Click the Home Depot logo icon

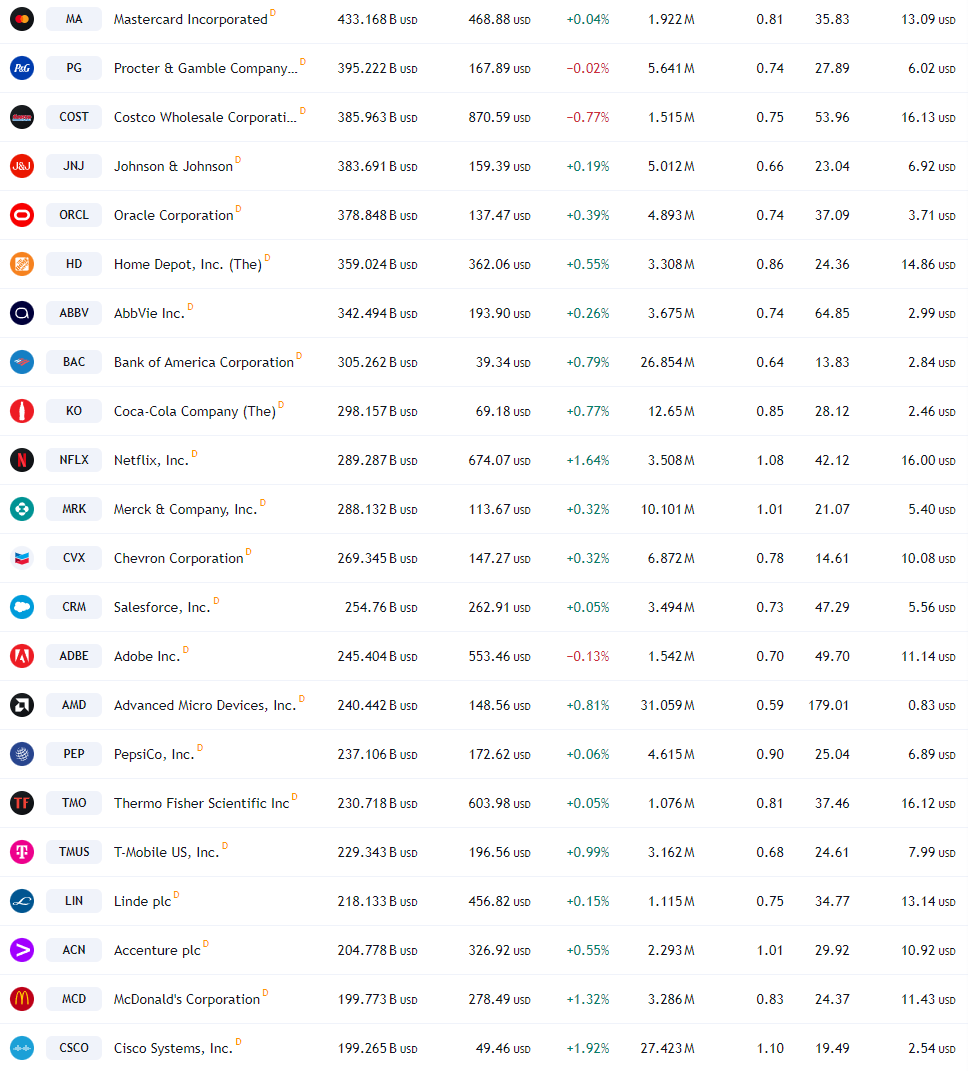point(22,264)
